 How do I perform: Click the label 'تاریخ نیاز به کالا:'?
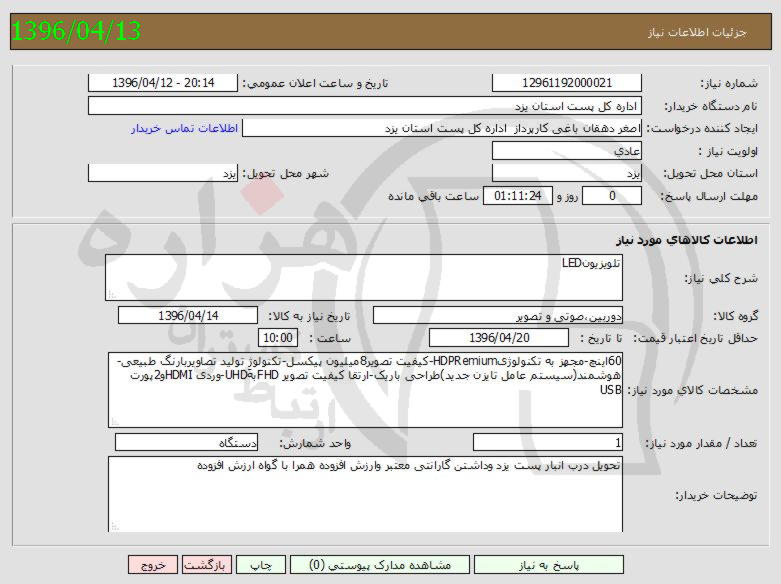pyautogui.click(x=309, y=316)
